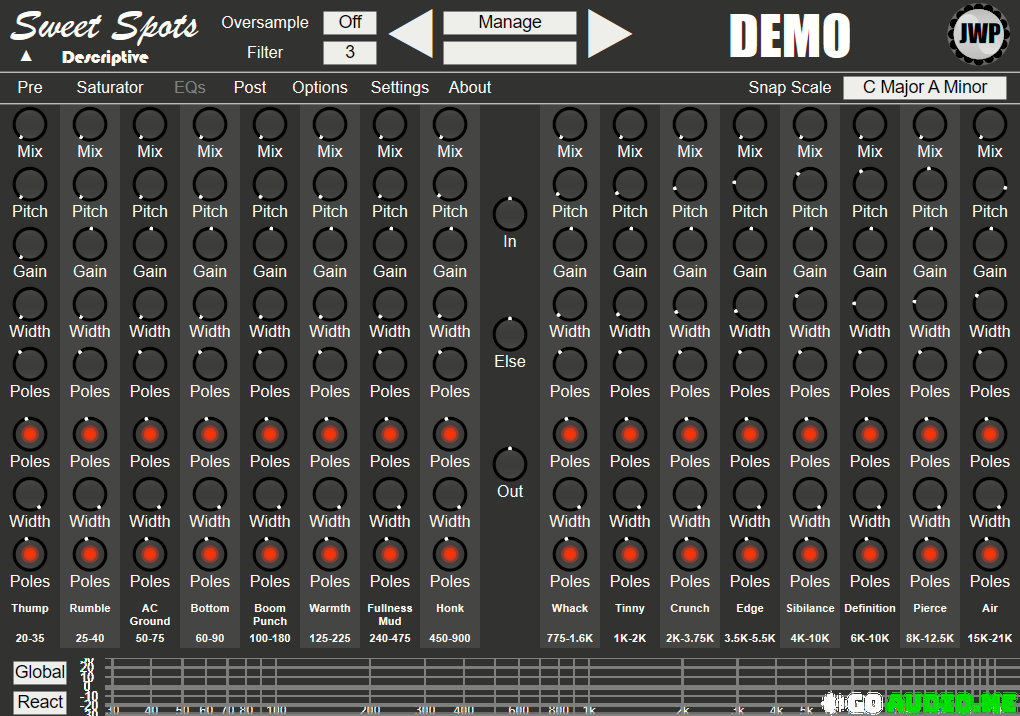This screenshot has width=1020, height=716.
Task: Click the Out knob
Action: (x=510, y=464)
